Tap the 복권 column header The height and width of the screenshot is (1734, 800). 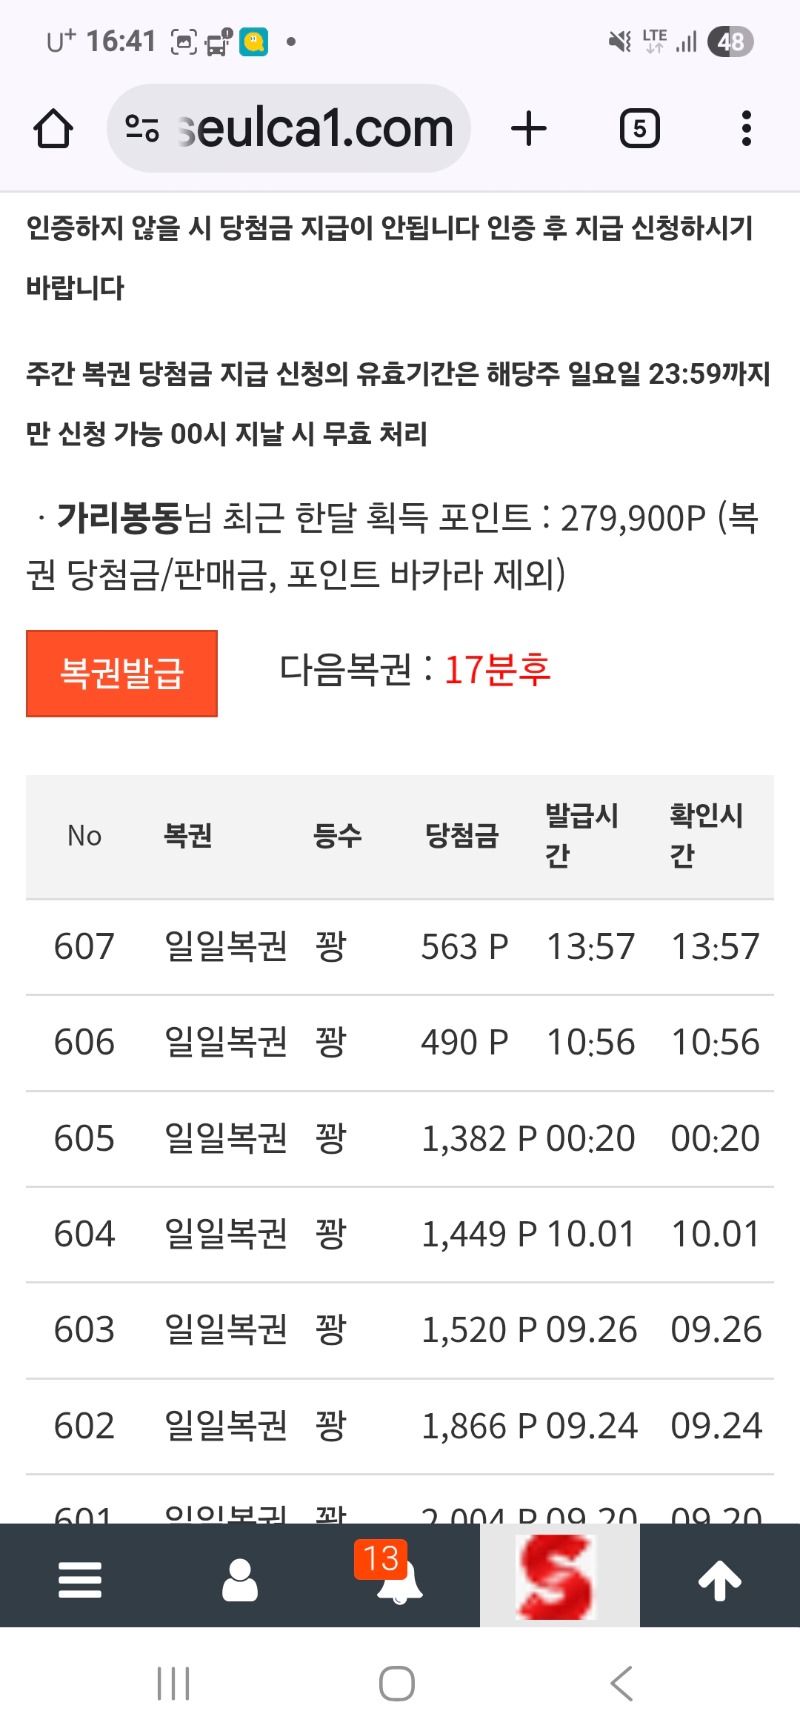[x=188, y=836]
